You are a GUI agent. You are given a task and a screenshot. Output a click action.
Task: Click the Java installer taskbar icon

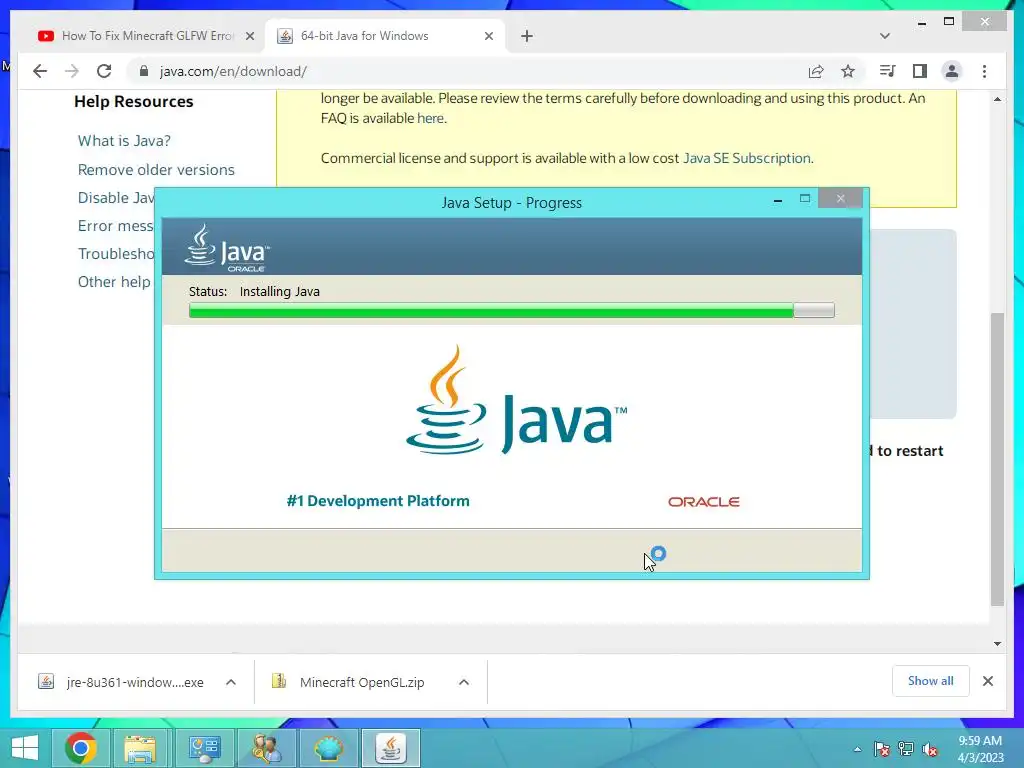391,748
